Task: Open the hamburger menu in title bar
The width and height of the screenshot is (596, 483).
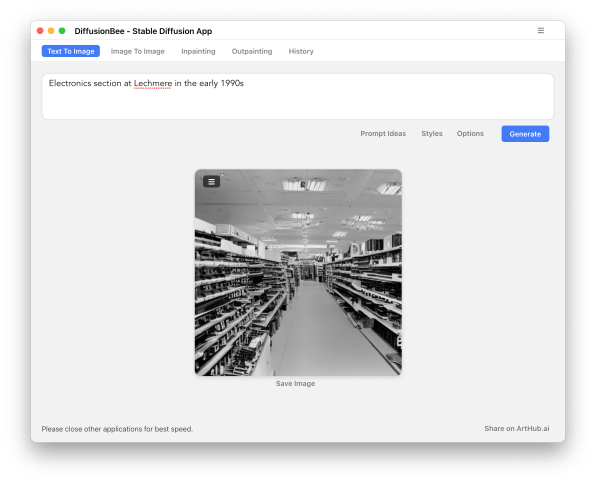Action: click(541, 30)
